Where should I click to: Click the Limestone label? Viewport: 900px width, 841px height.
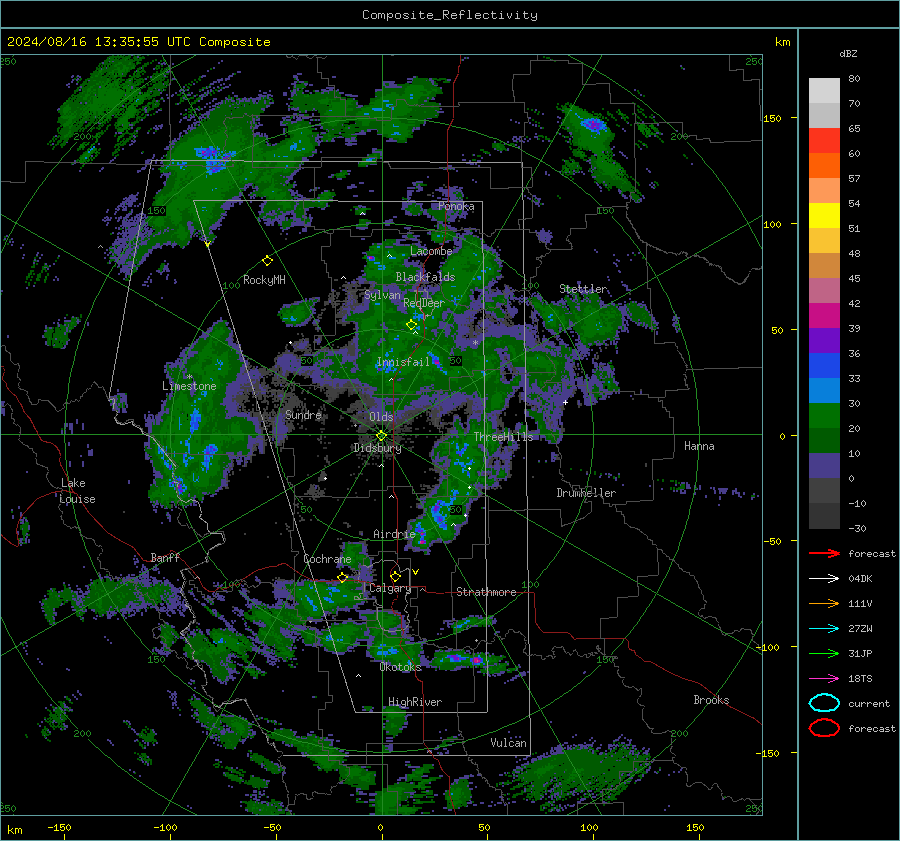[189, 386]
